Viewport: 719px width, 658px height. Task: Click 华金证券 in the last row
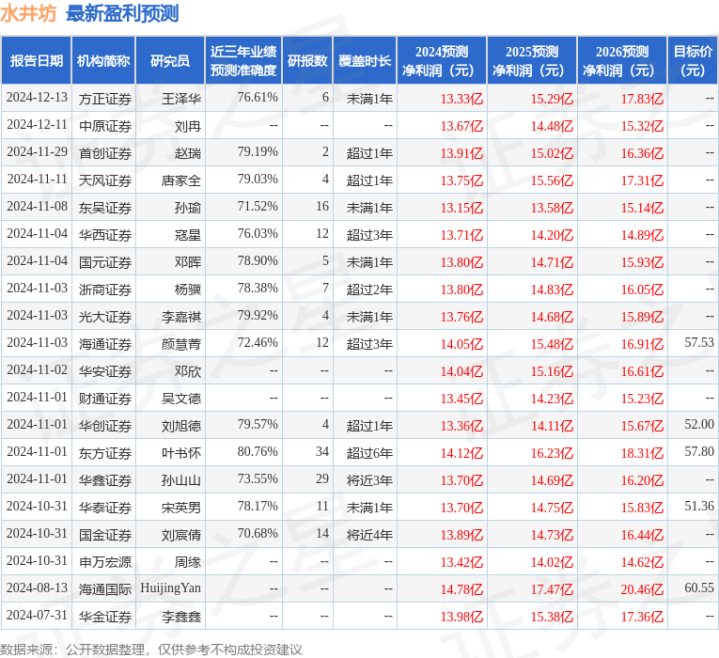click(105, 617)
